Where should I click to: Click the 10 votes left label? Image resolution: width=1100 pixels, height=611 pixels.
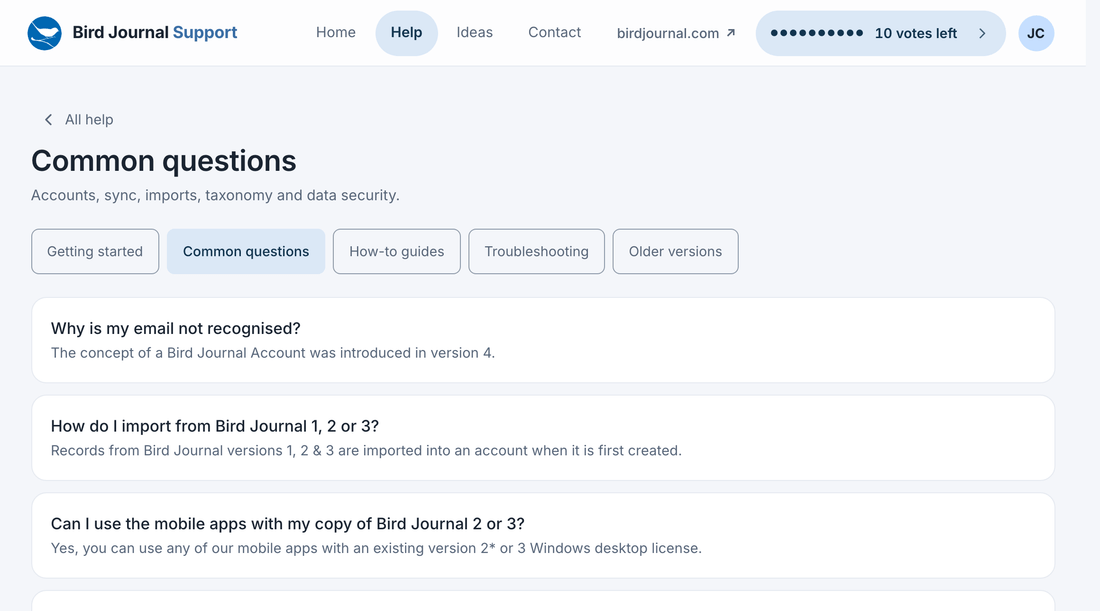915,33
